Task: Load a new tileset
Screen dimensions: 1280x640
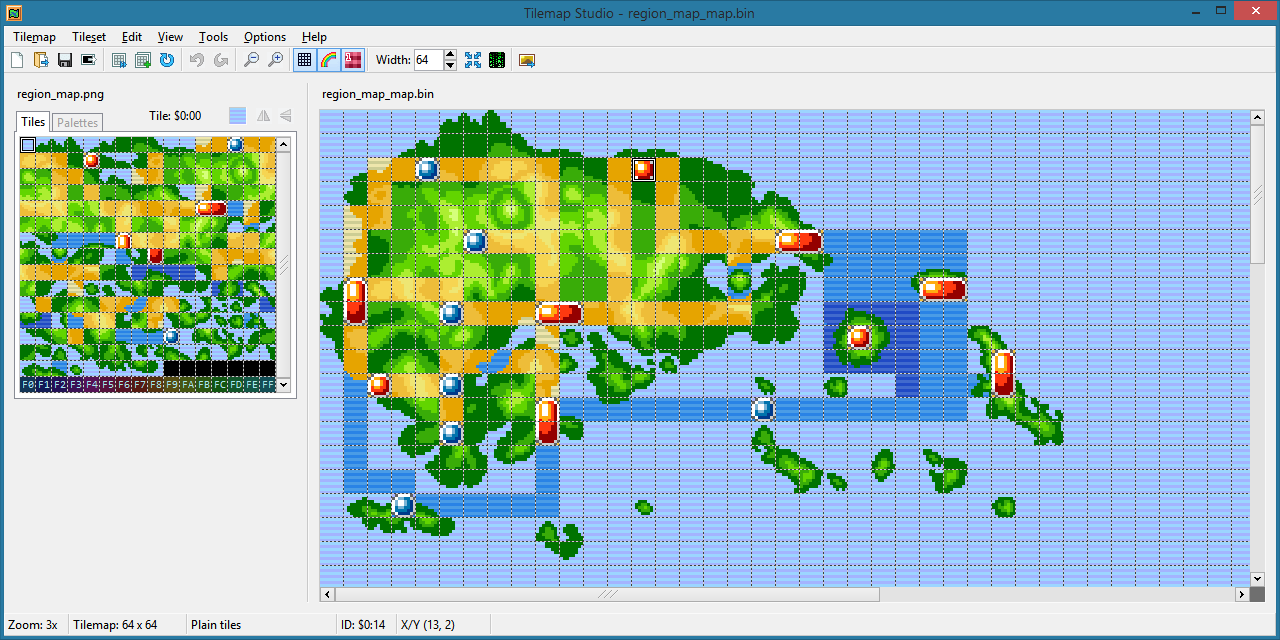Action: 119,59
